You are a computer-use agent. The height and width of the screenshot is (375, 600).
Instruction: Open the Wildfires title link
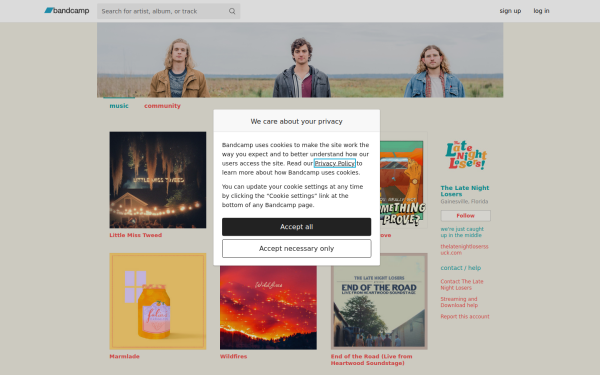pyautogui.click(x=233, y=356)
